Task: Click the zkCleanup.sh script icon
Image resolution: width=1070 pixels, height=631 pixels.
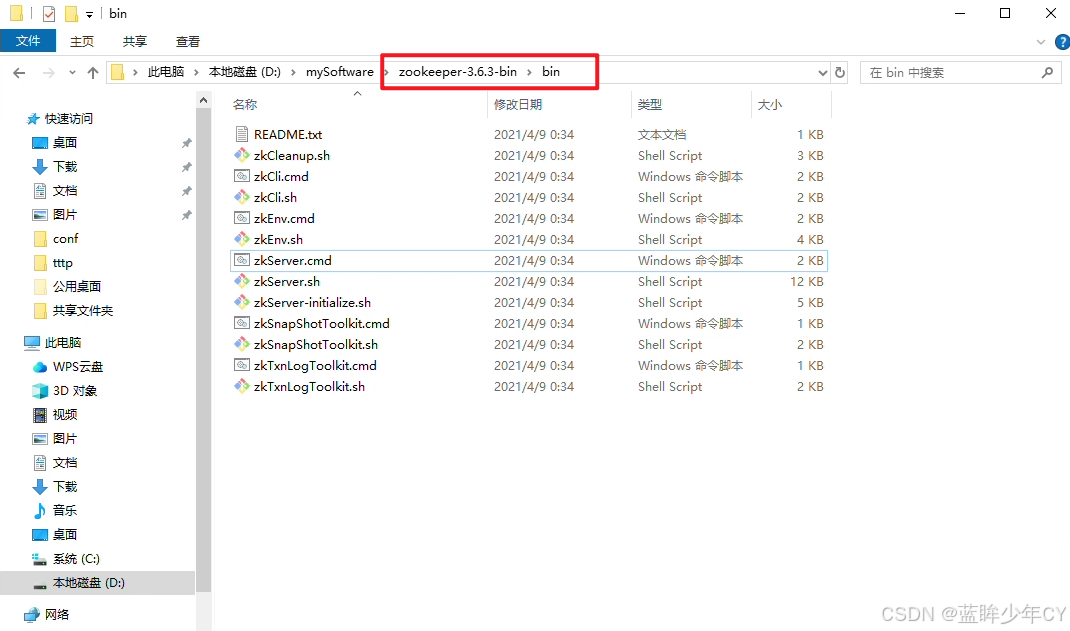Action: click(241, 156)
